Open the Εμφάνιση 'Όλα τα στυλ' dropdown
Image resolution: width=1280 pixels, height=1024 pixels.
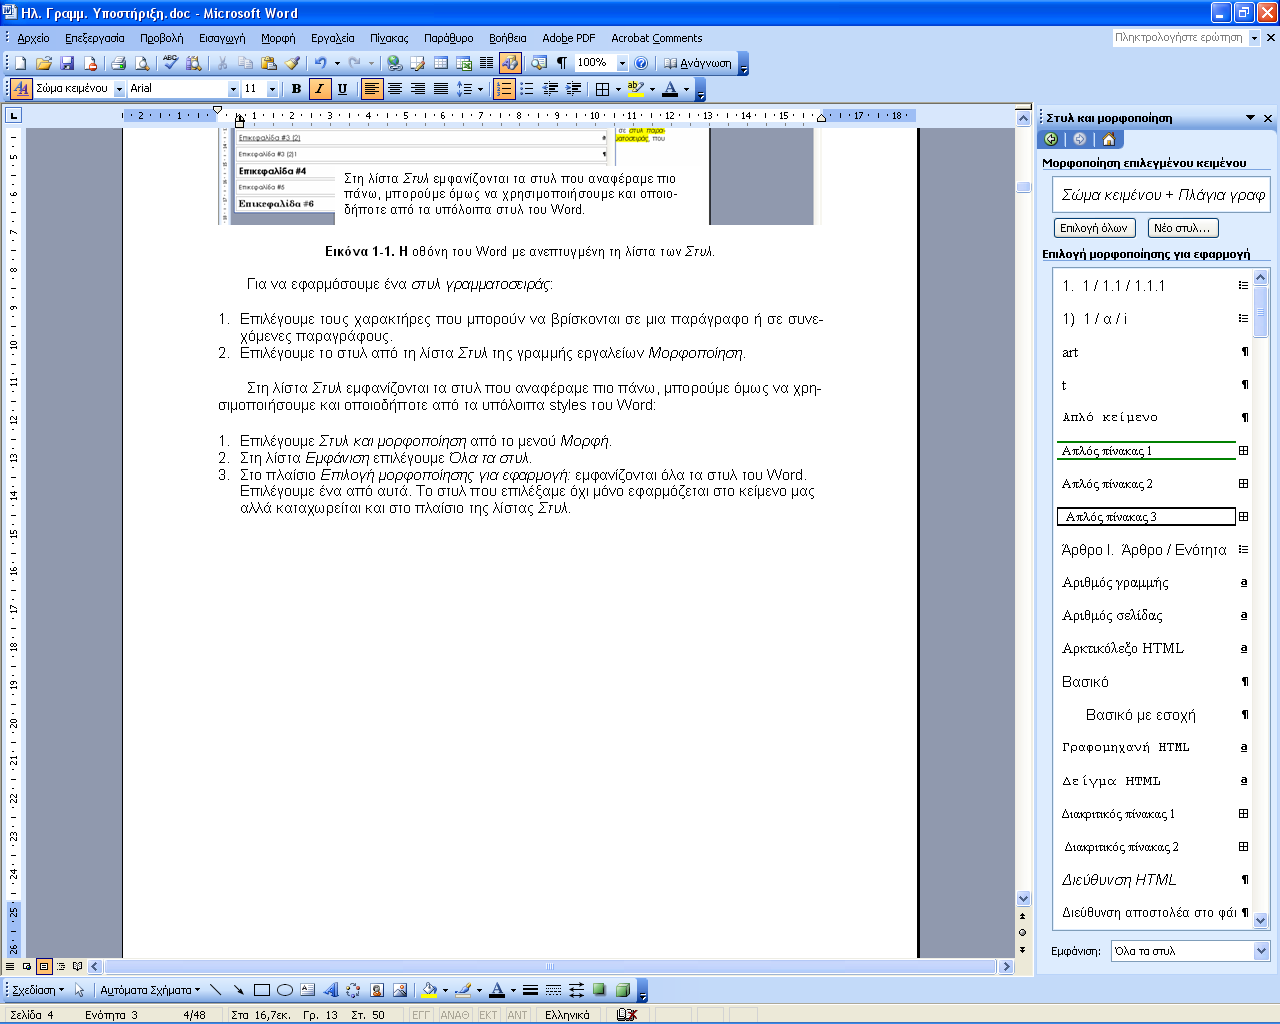pos(1261,951)
